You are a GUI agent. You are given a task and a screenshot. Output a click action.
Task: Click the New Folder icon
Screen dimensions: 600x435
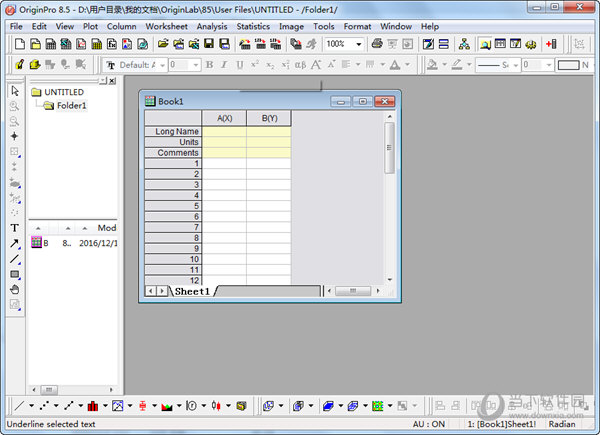[x=35, y=44]
